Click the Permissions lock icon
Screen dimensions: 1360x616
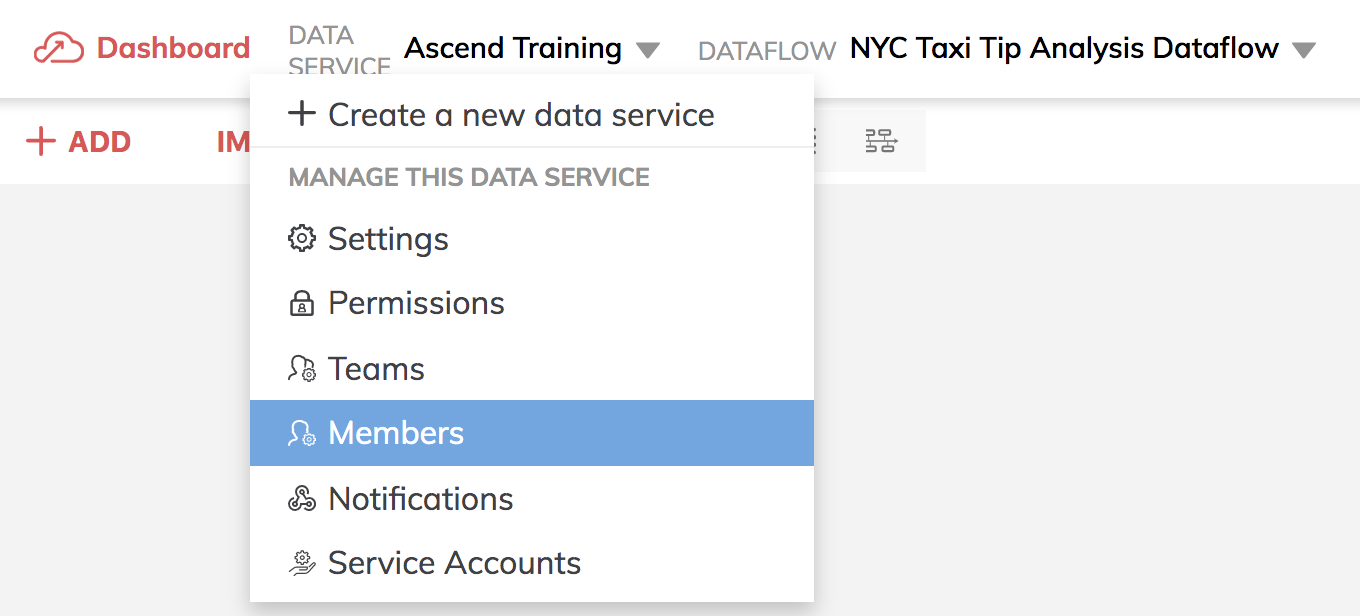(302, 304)
